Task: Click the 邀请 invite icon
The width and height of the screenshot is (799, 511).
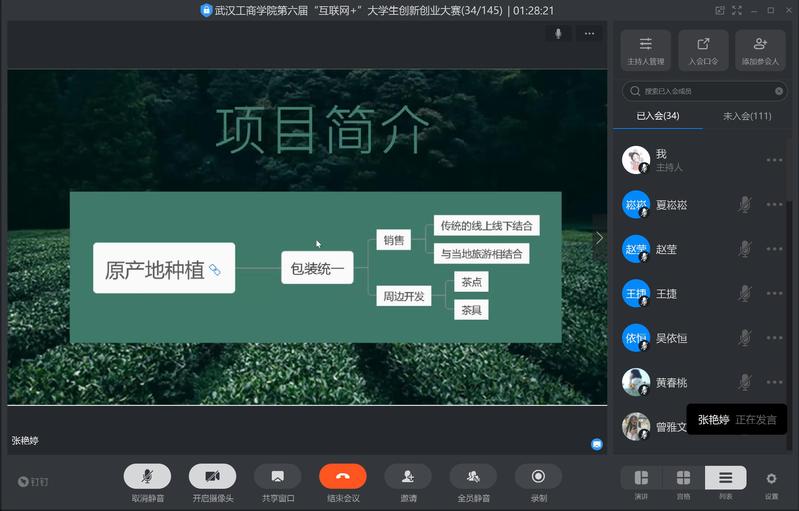Action: (408, 476)
